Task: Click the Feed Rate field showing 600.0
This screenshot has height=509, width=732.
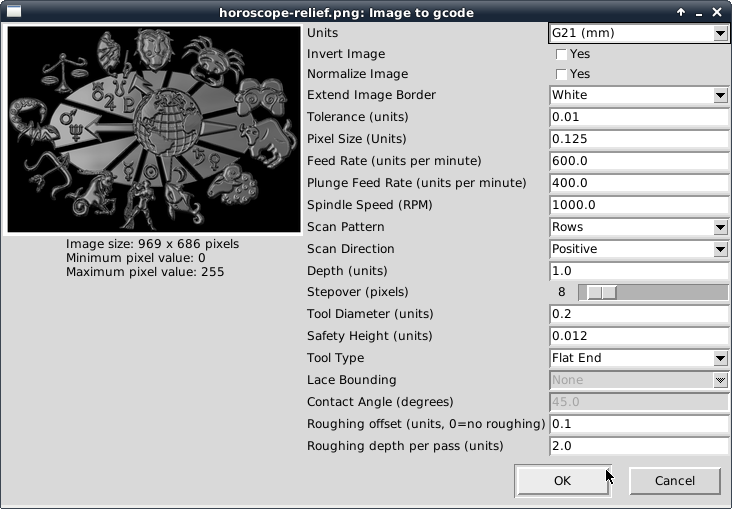Action: point(639,161)
